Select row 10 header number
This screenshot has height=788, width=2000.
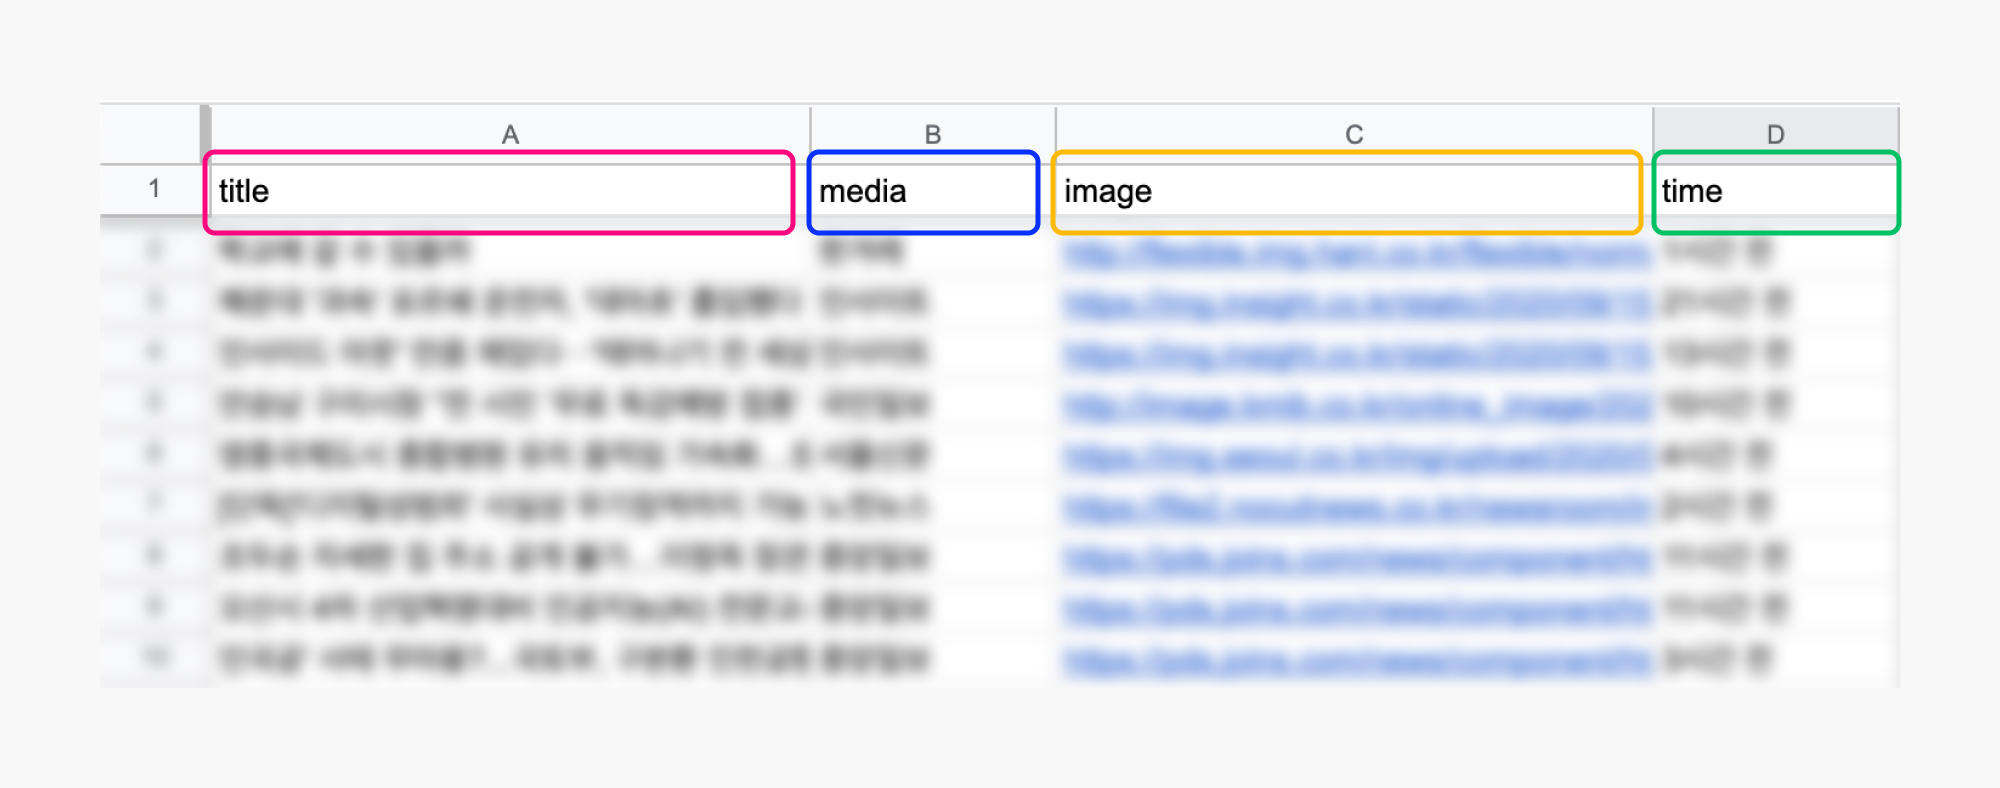tap(154, 657)
